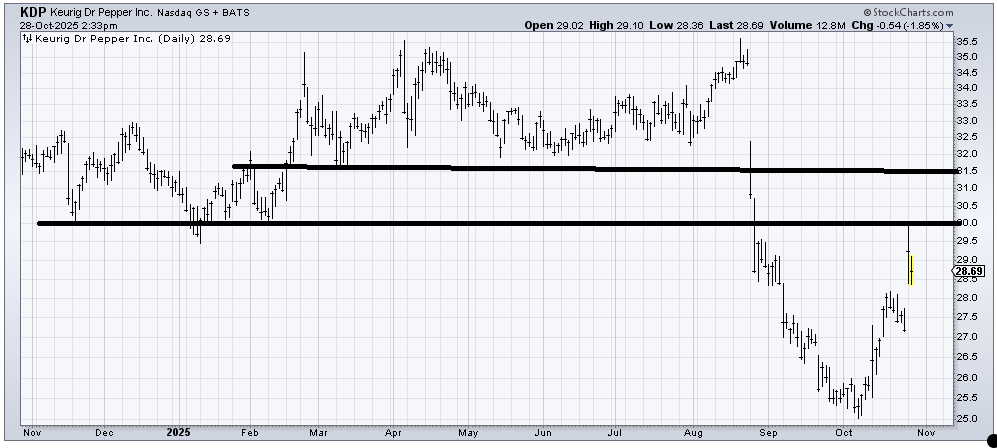
Task: Click the Sep month label on time axis
Action: click(768, 434)
